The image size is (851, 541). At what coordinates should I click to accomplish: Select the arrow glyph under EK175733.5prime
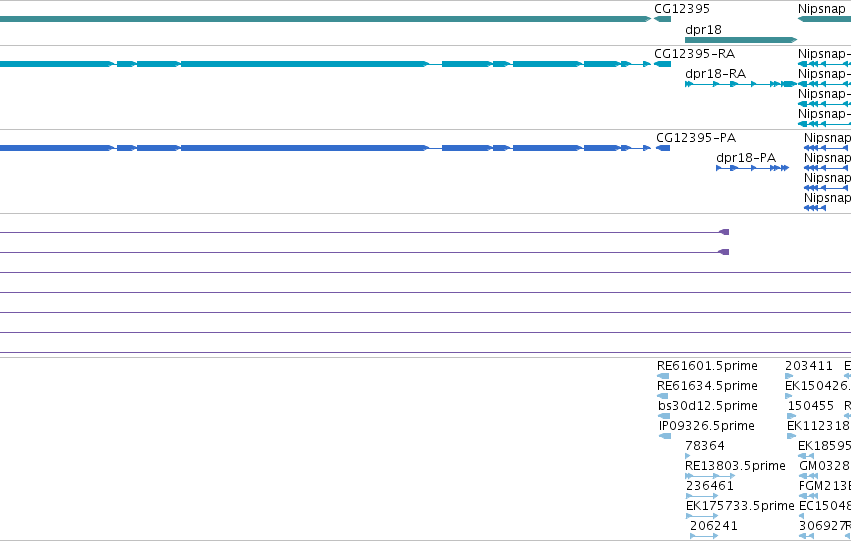click(702, 516)
